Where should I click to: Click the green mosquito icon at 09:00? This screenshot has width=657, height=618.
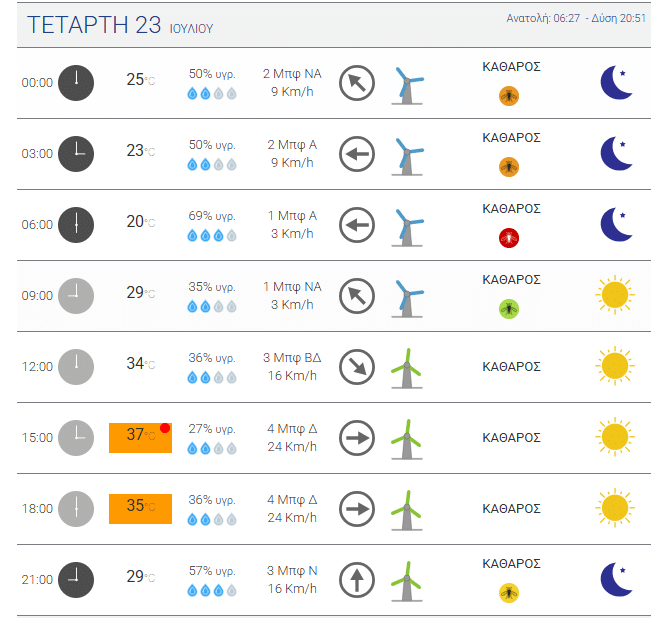(509, 309)
